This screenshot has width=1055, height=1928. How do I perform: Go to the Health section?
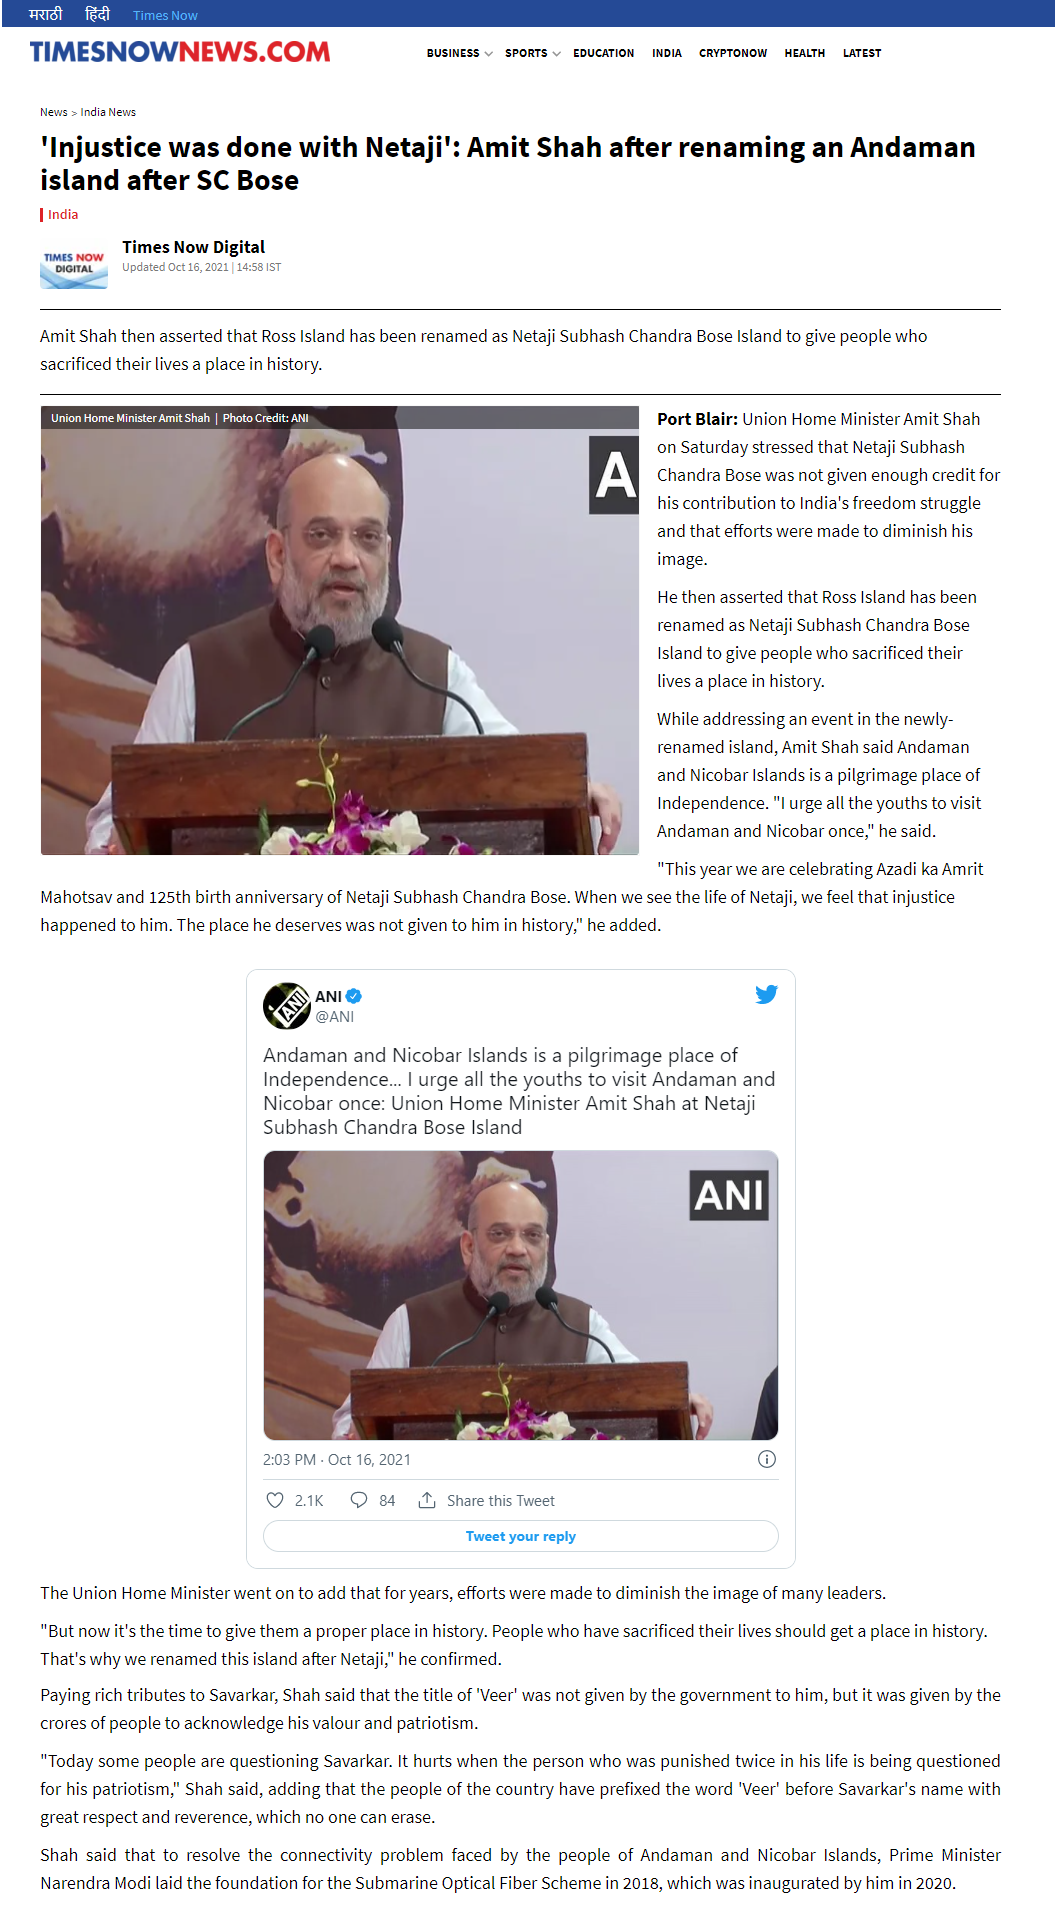804,53
